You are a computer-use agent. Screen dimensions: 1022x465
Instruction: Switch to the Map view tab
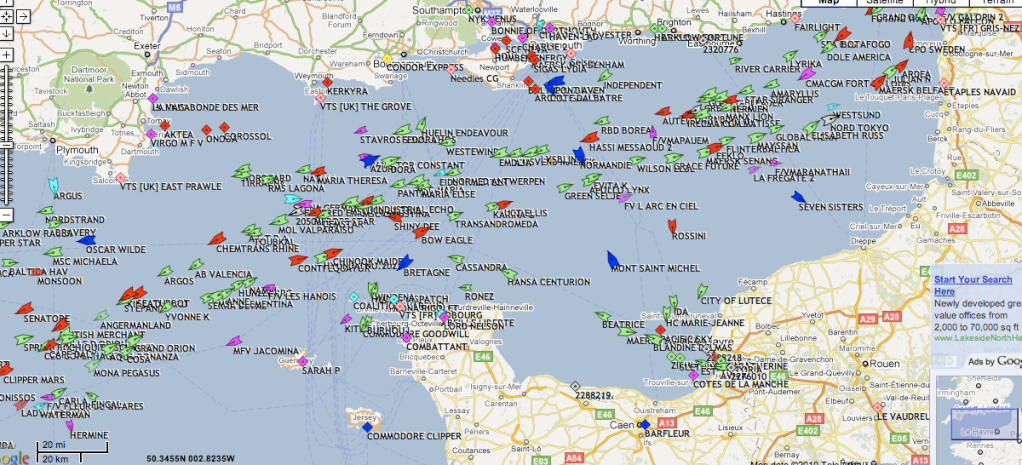tap(828, 3)
